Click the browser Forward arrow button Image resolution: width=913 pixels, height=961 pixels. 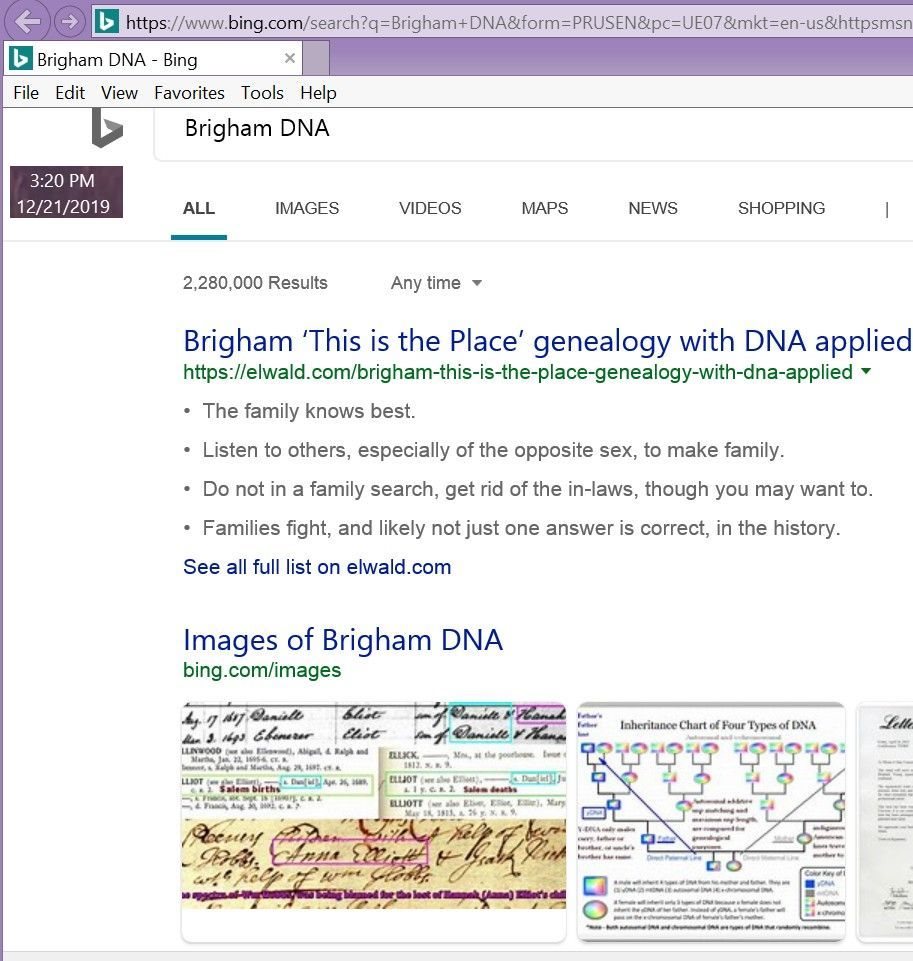pos(69,21)
